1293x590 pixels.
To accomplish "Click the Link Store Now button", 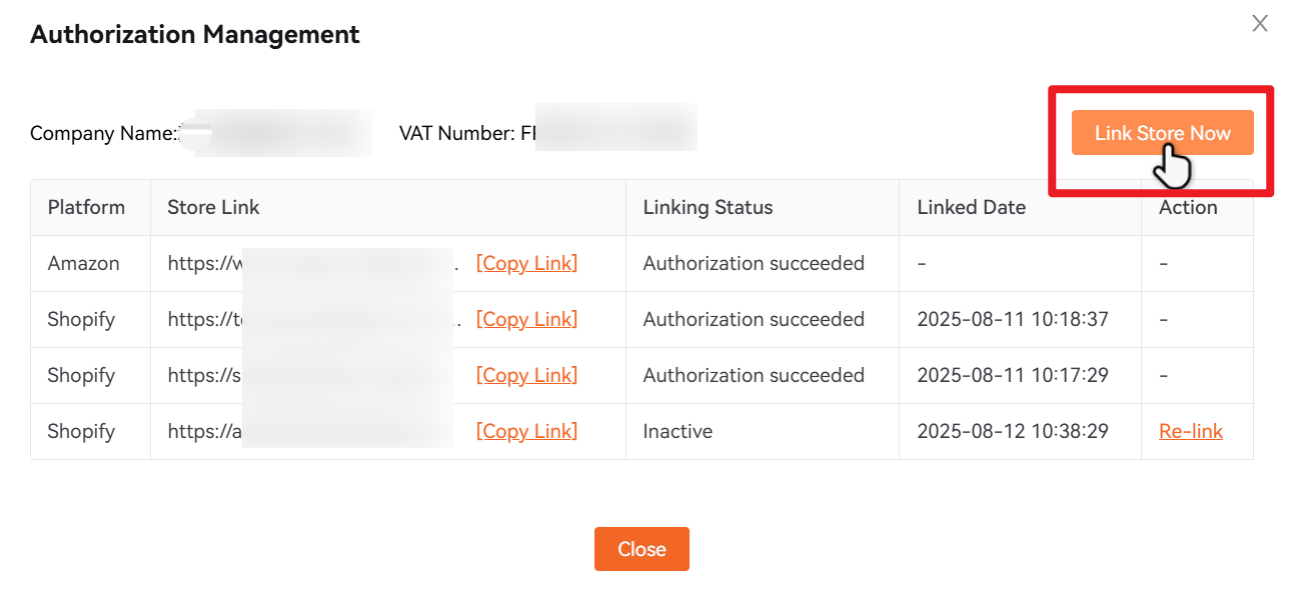I will click(x=1161, y=132).
